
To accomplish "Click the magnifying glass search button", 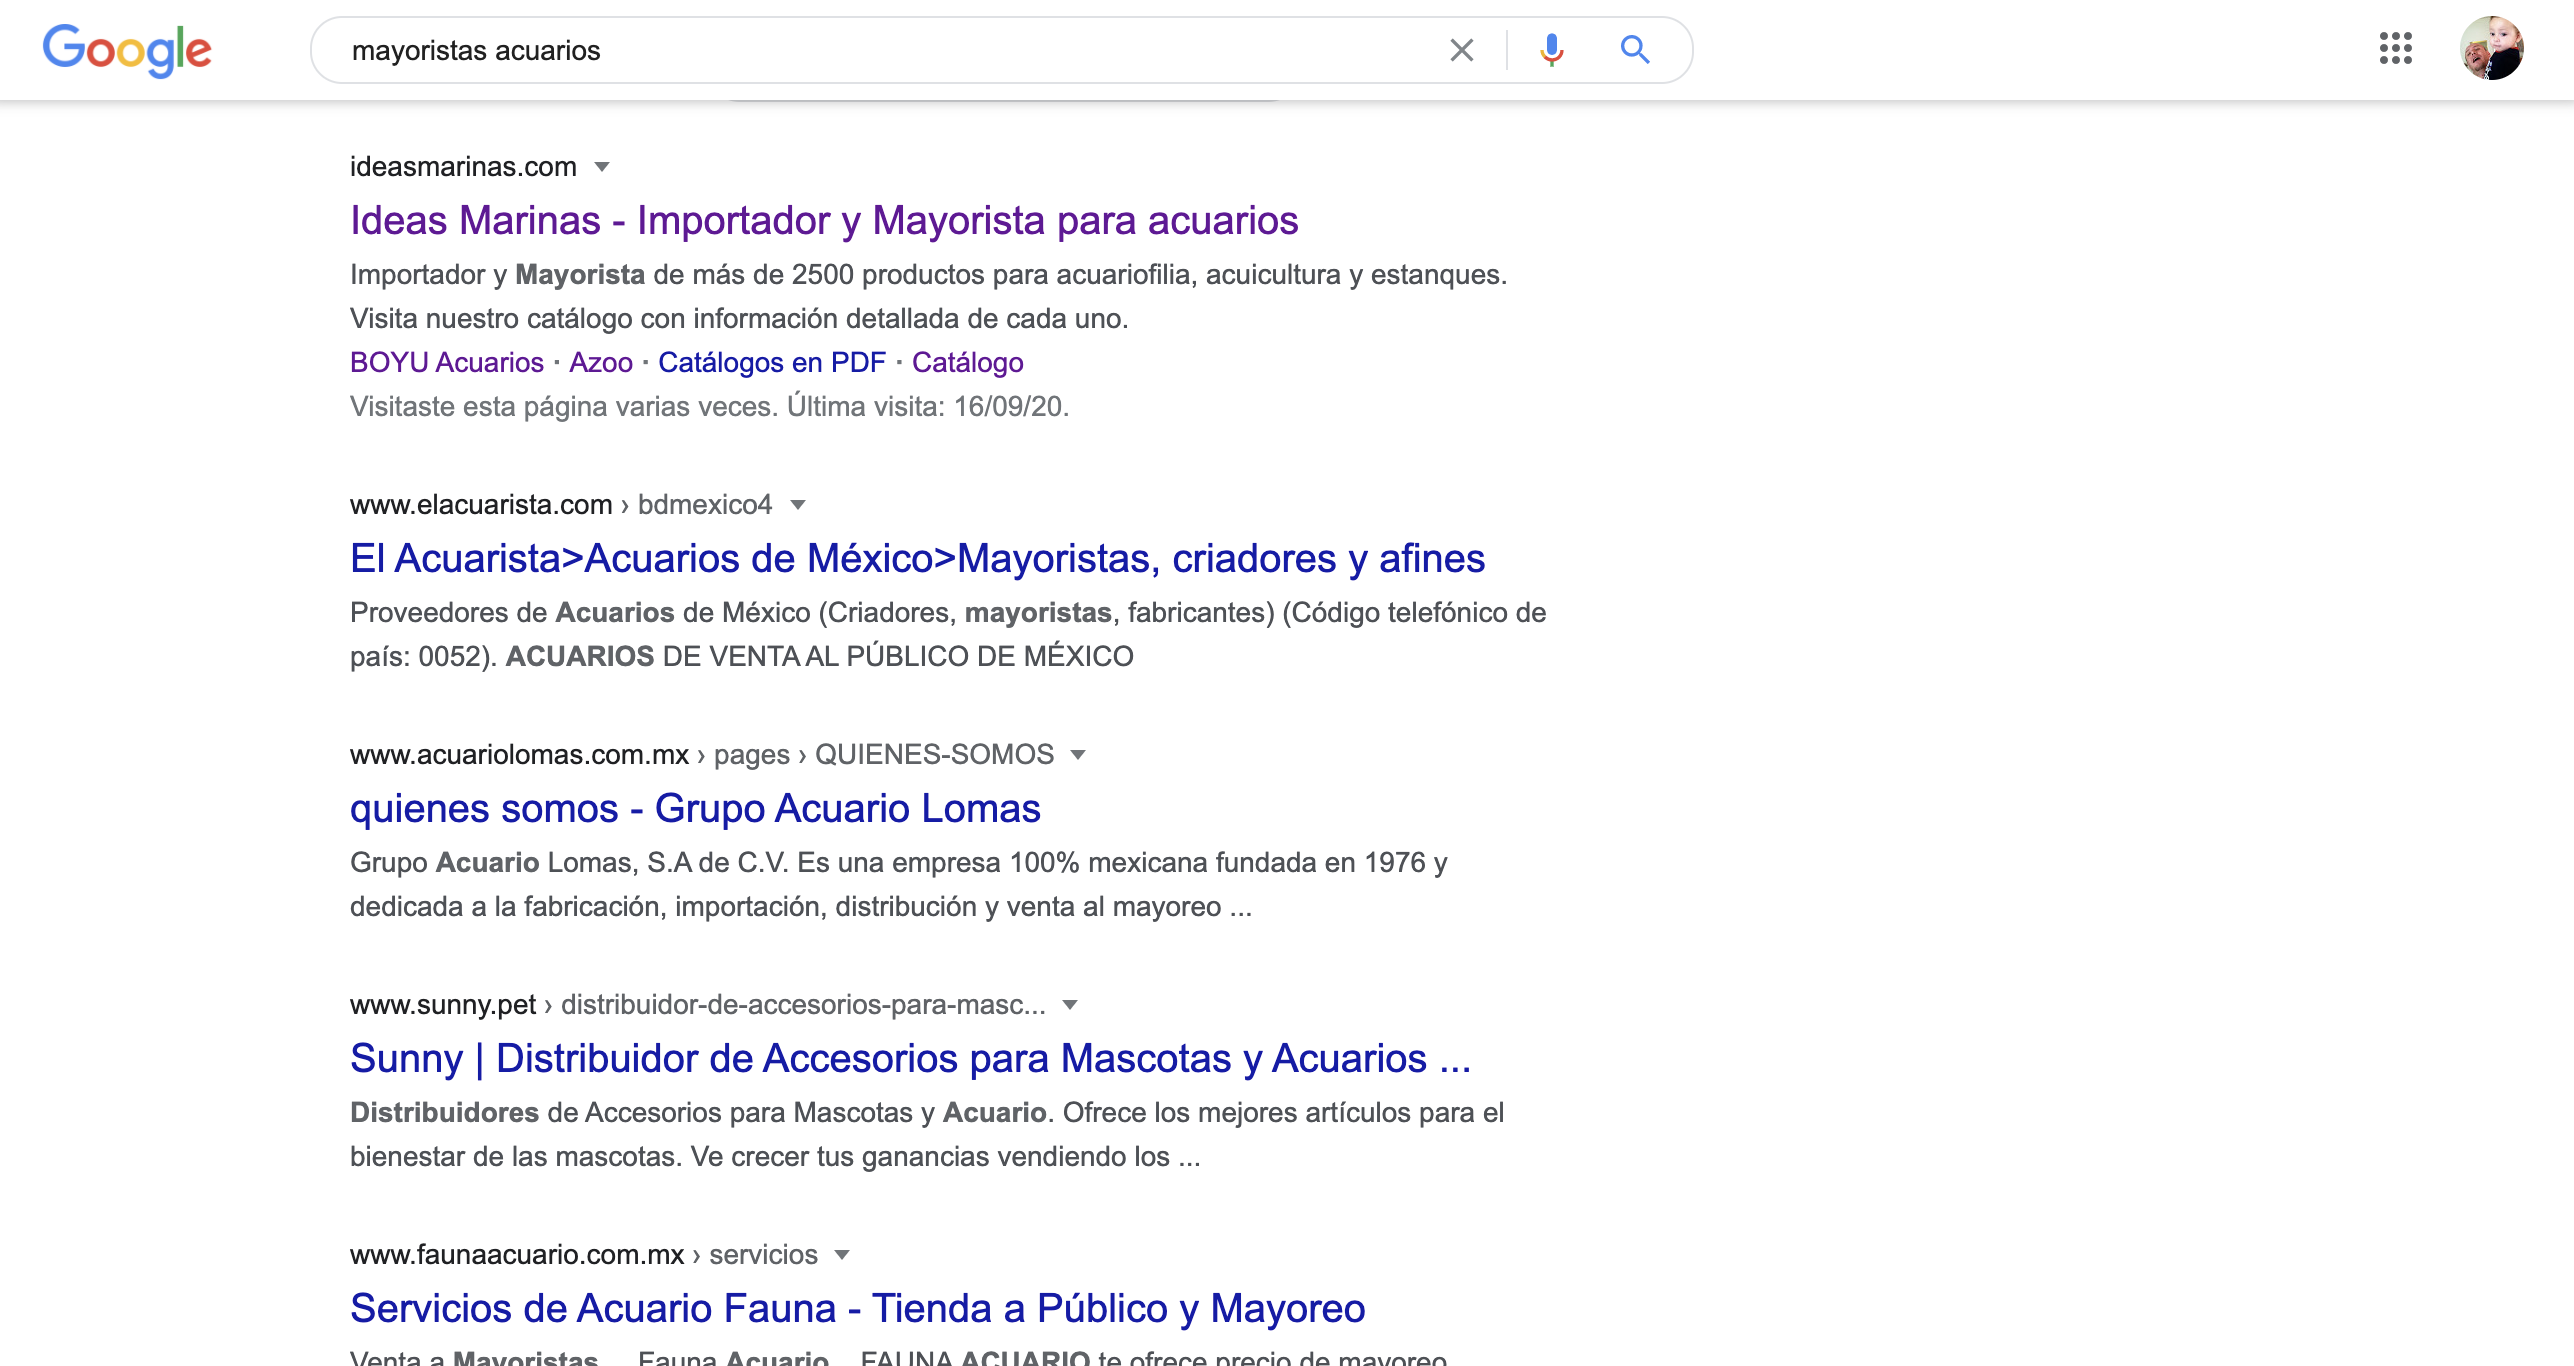I will click(1635, 49).
